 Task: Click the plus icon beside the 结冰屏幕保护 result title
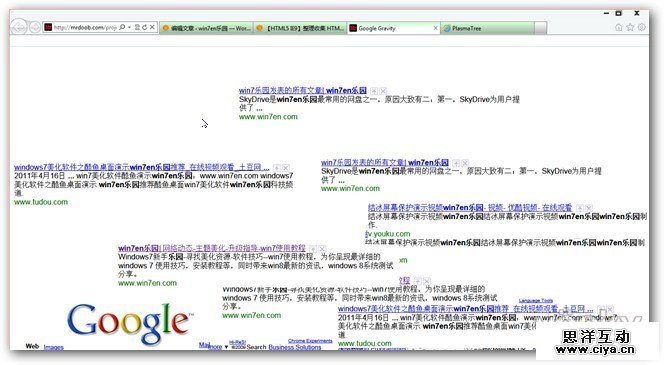tap(580, 208)
